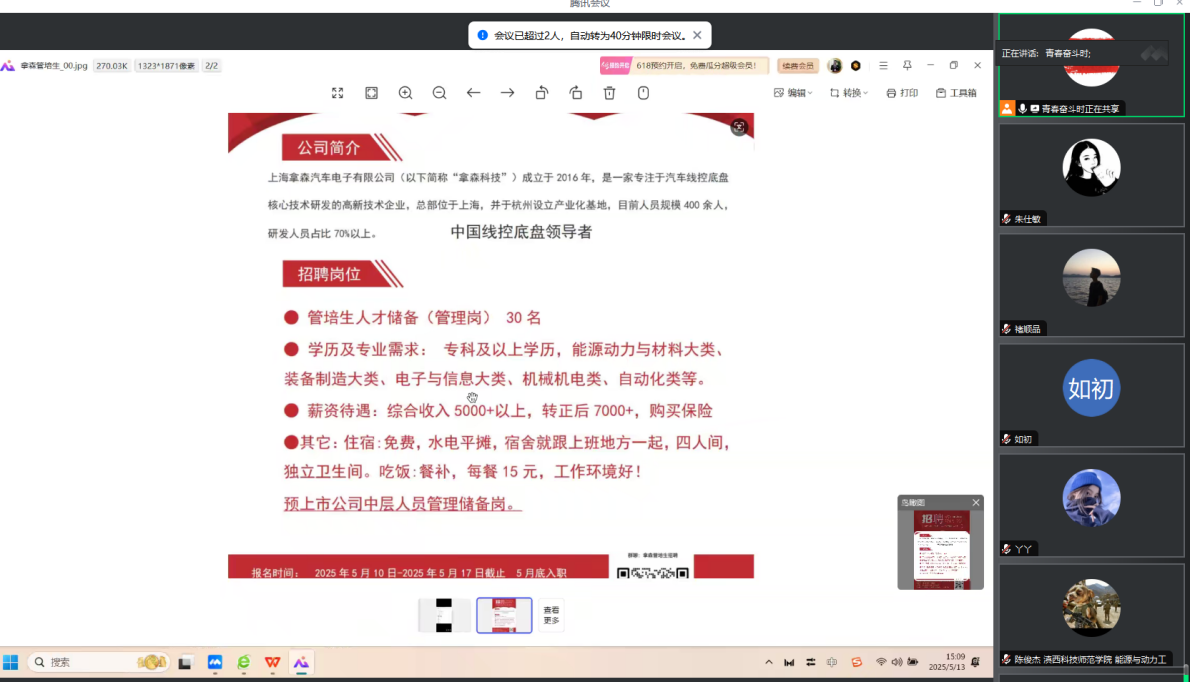Go to the next image with right arrow

point(507,93)
